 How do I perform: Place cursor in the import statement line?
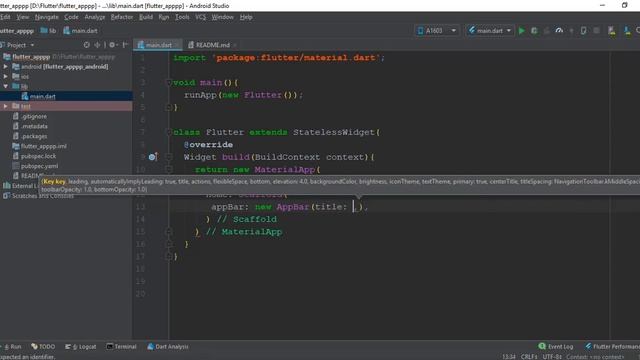279,58
